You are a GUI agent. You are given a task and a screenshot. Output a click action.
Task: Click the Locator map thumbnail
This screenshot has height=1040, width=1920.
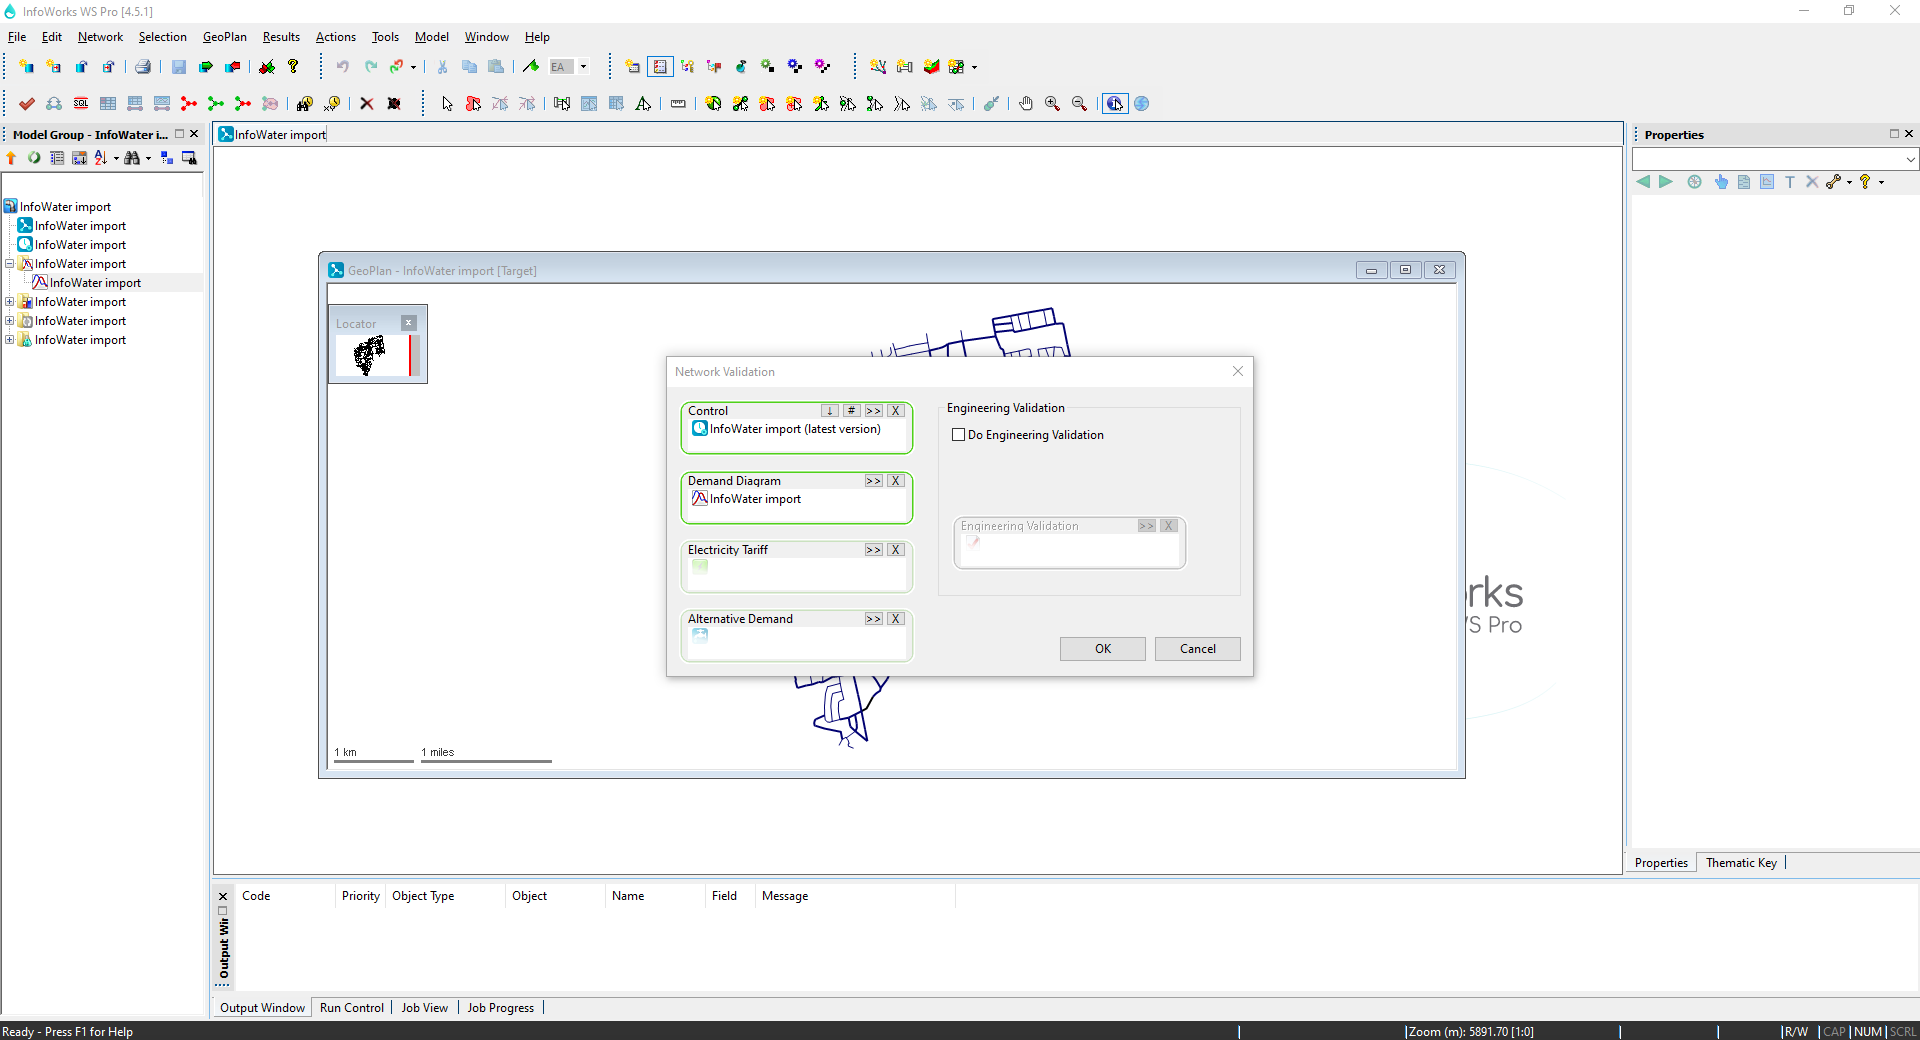click(x=370, y=355)
